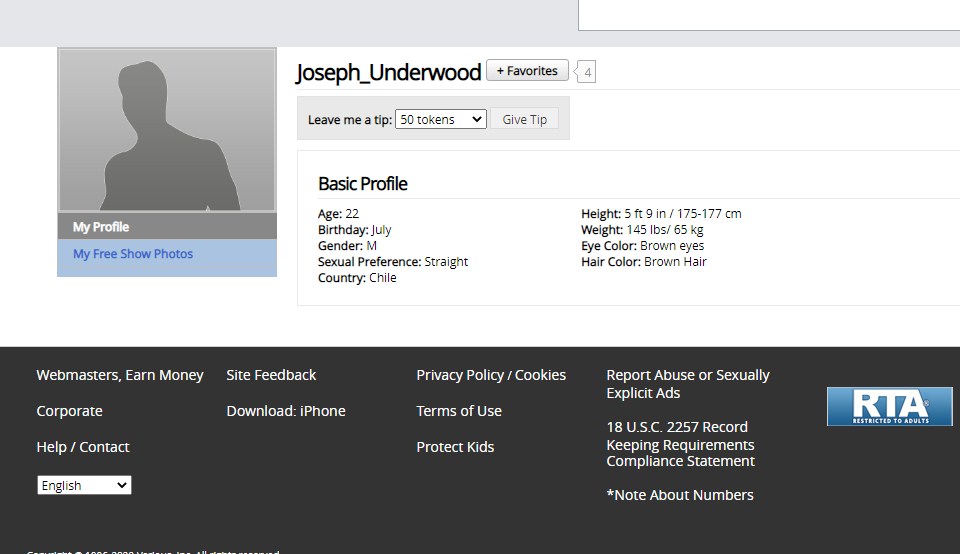Image resolution: width=960 pixels, height=554 pixels.
Task: Open the Help / Contact link
Action: [x=83, y=447]
